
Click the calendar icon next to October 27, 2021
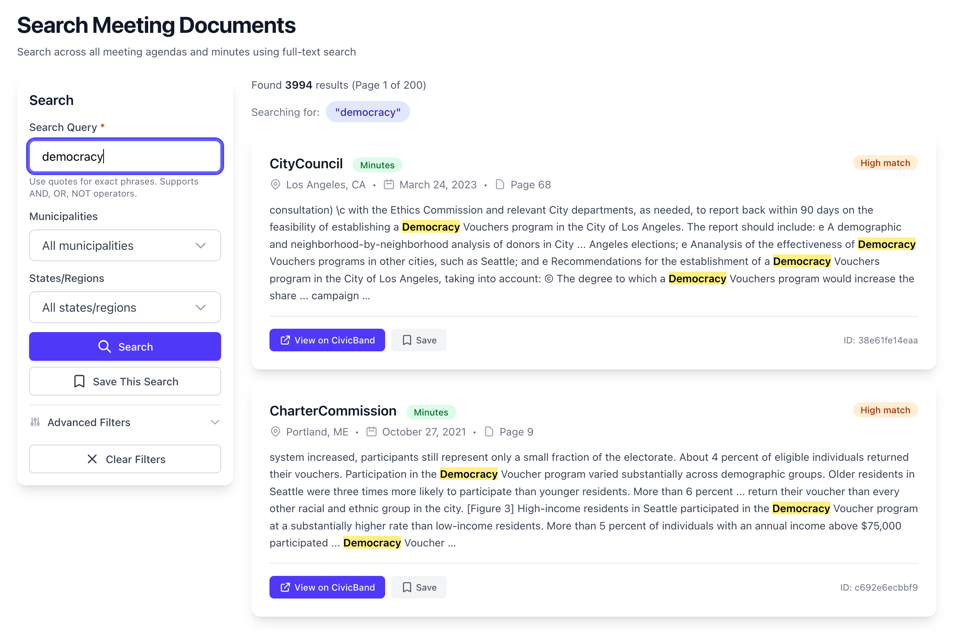point(370,431)
